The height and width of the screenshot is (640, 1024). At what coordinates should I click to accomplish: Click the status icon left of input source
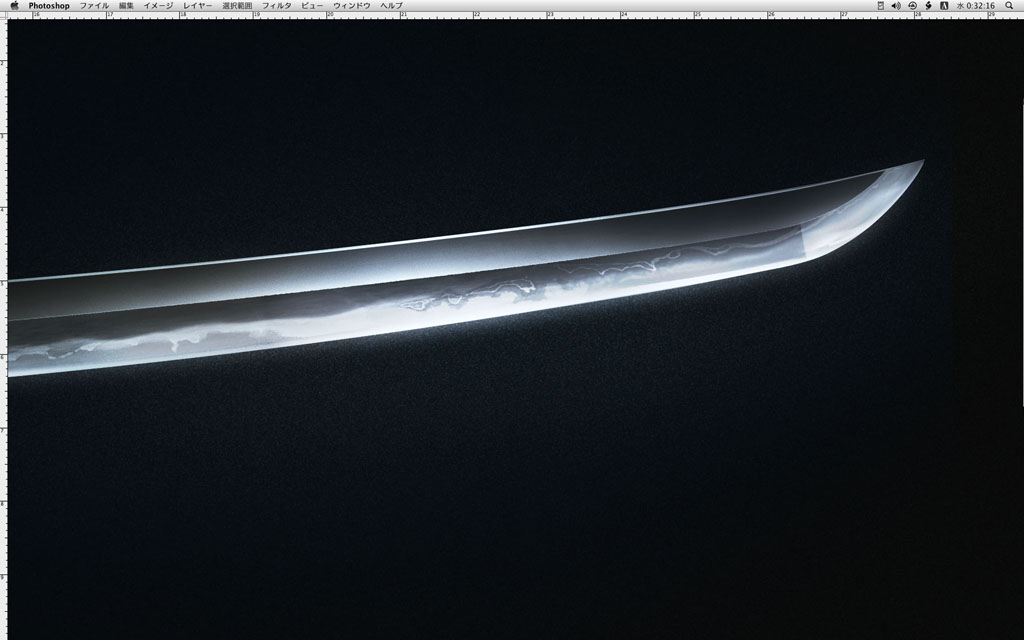click(928, 5)
